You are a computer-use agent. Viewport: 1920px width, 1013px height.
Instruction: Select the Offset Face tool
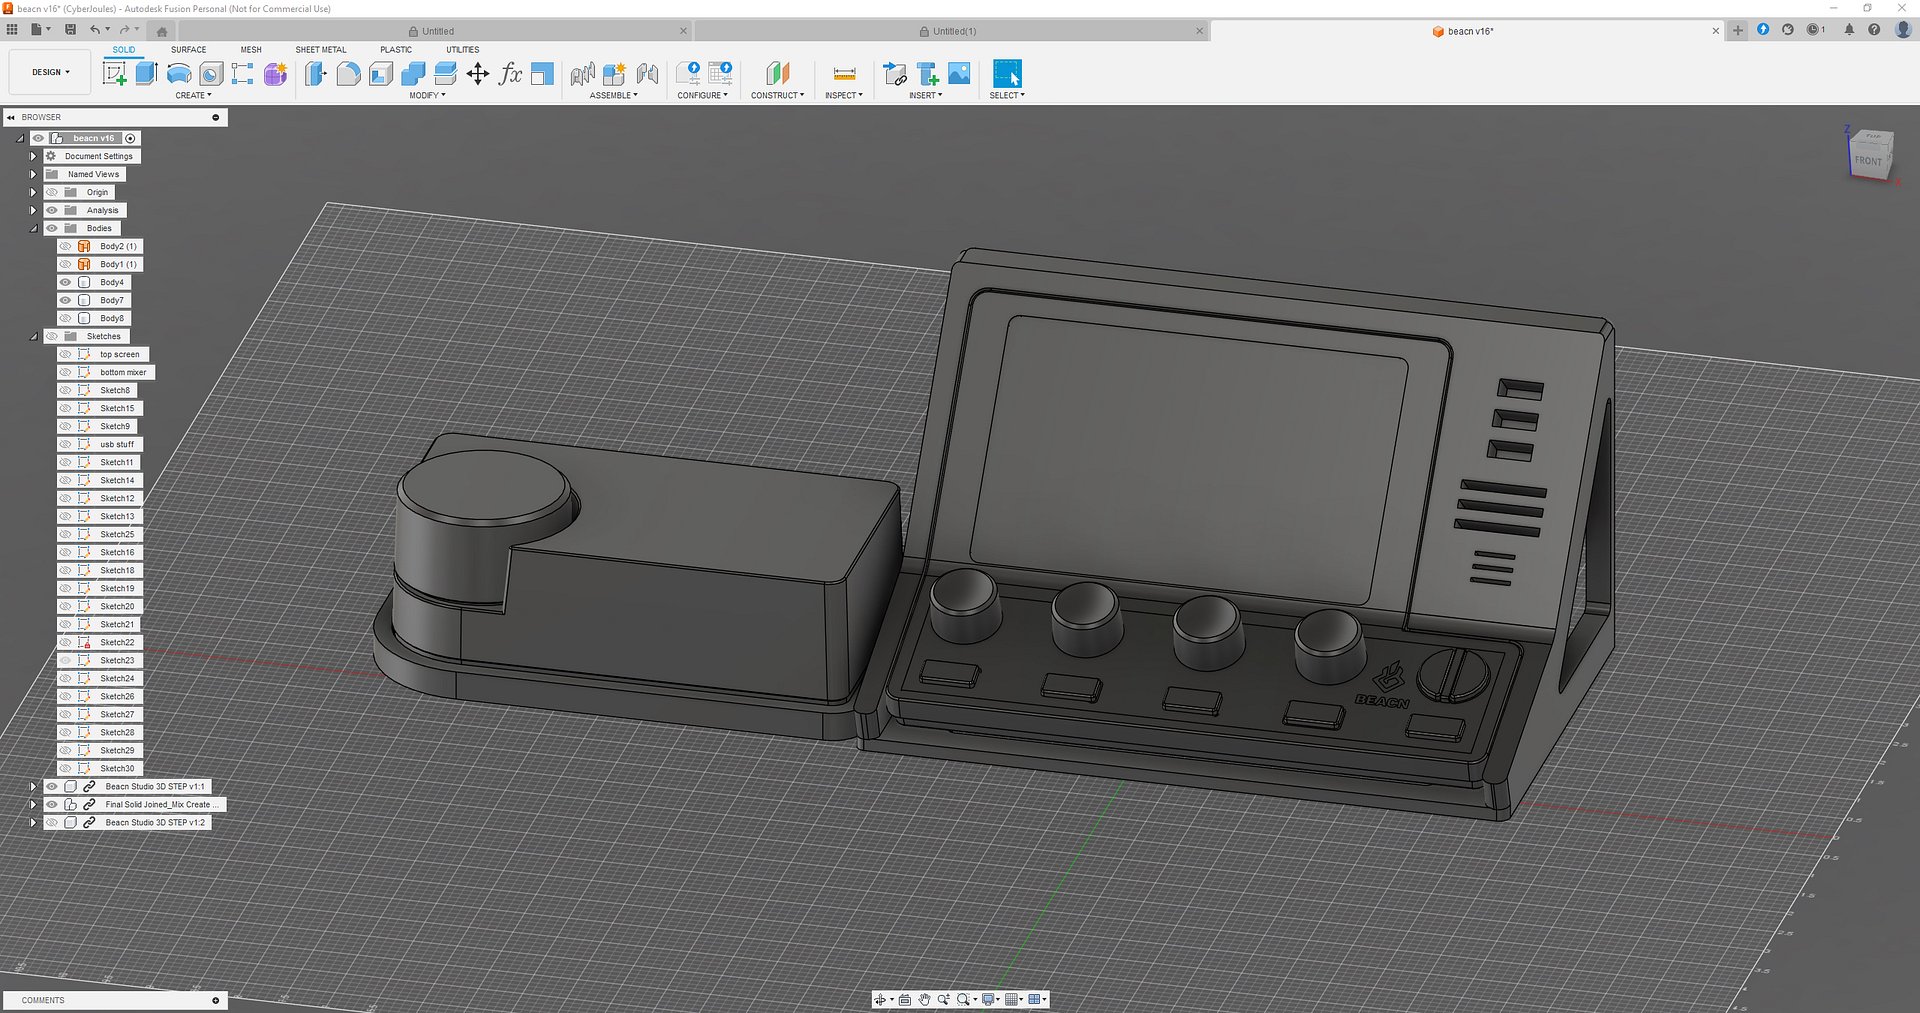pos(445,73)
